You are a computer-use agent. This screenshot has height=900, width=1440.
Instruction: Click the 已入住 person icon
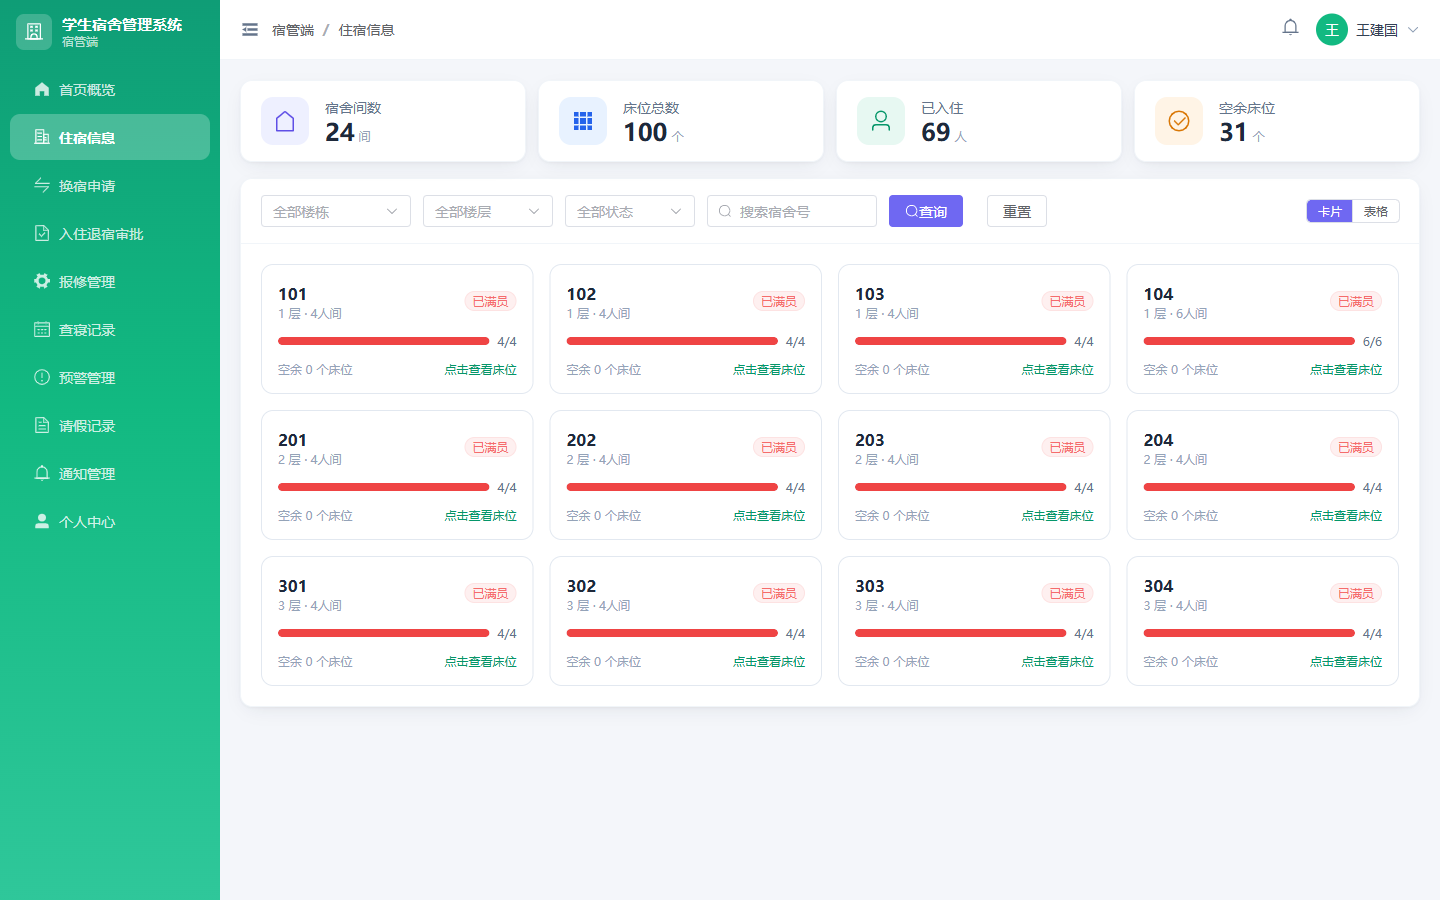click(x=881, y=121)
